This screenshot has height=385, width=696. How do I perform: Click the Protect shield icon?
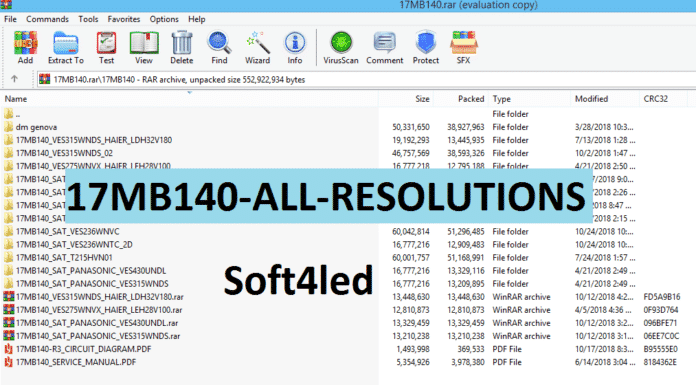[x=426, y=47]
